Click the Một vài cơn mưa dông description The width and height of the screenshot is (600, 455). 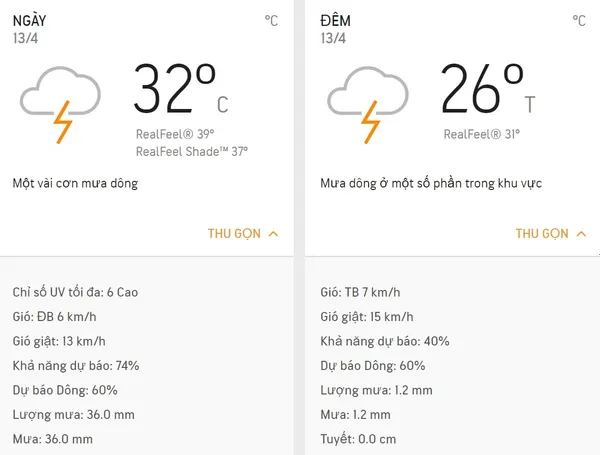[75, 184]
